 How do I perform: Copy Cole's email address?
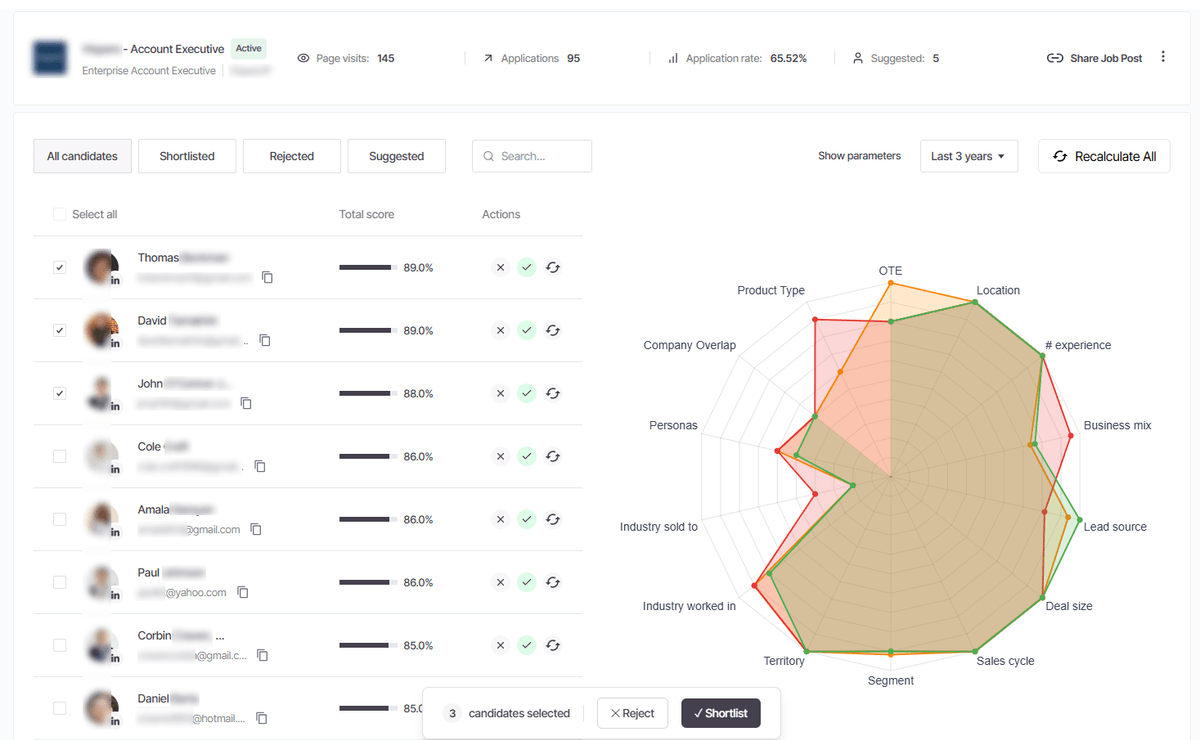click(260, 466)
